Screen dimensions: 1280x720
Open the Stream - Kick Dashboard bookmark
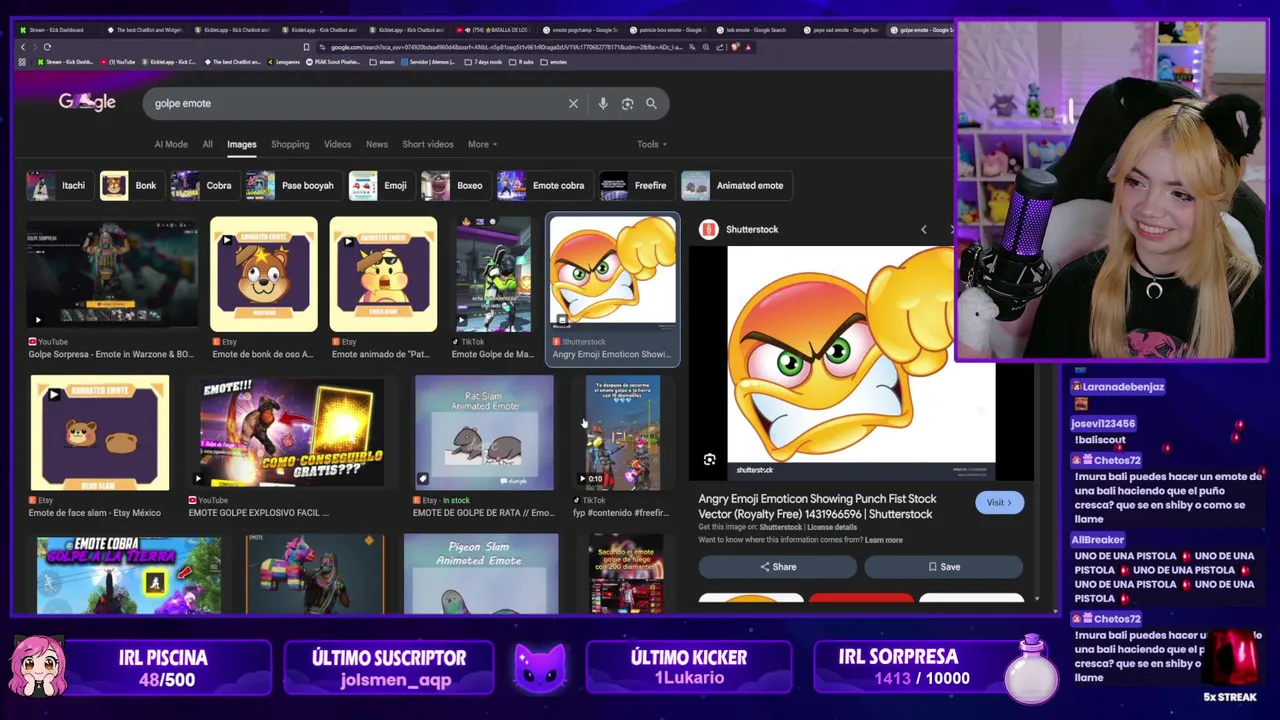click(x=65, y=62)
